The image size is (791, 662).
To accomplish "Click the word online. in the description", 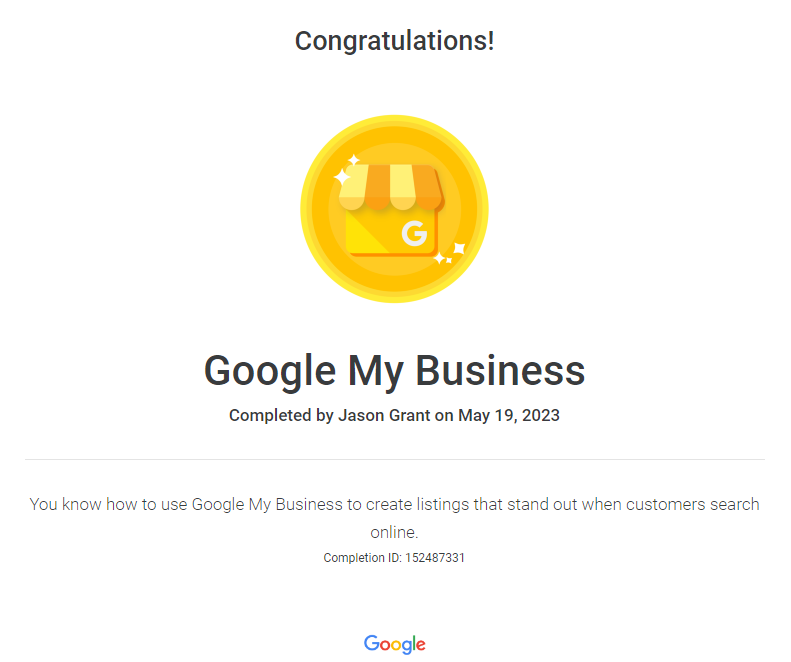I will (394, 532).
